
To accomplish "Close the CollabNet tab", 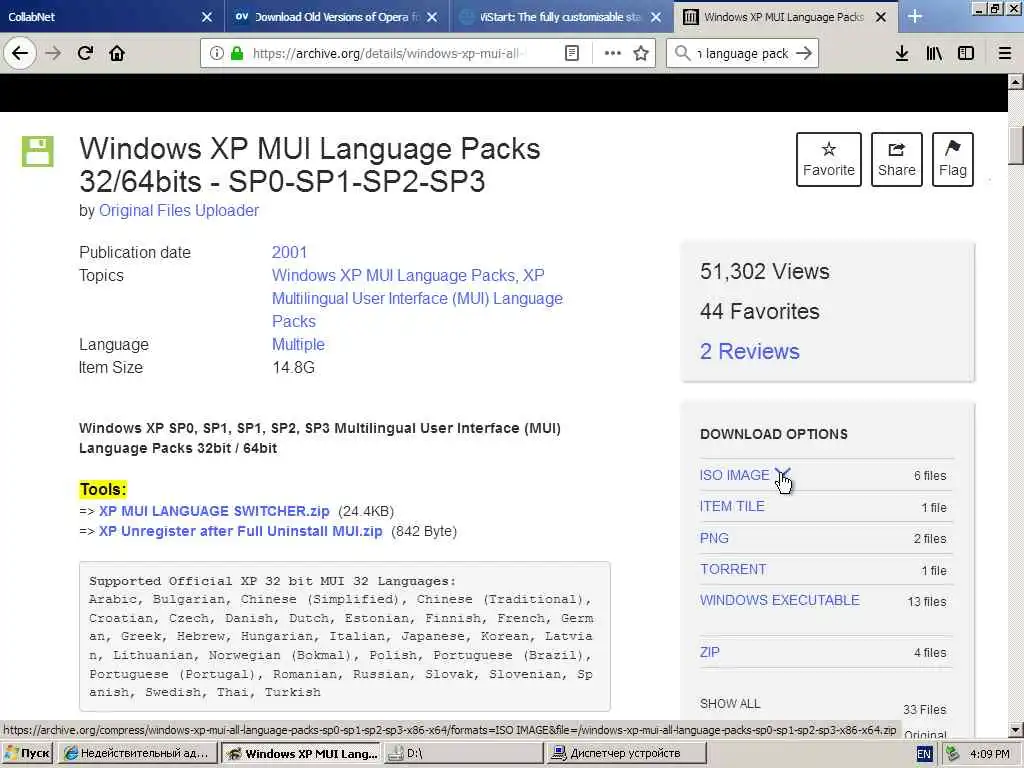I will (206, 17).
